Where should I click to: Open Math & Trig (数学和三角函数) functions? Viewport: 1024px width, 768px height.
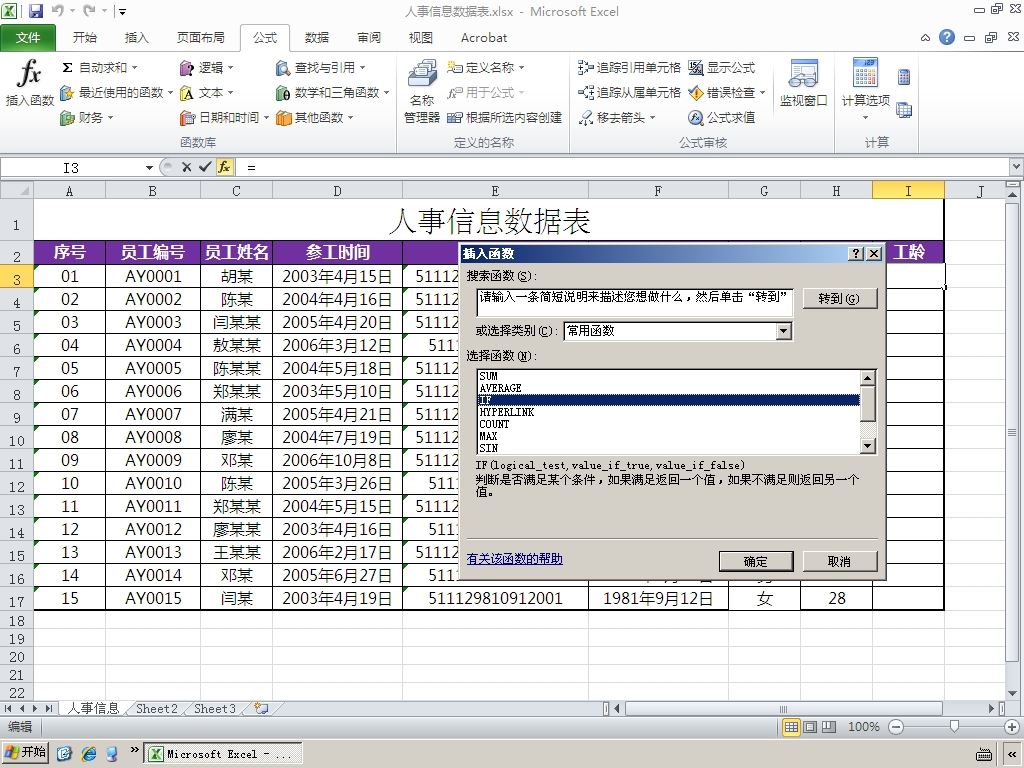(x=332, y=93)
